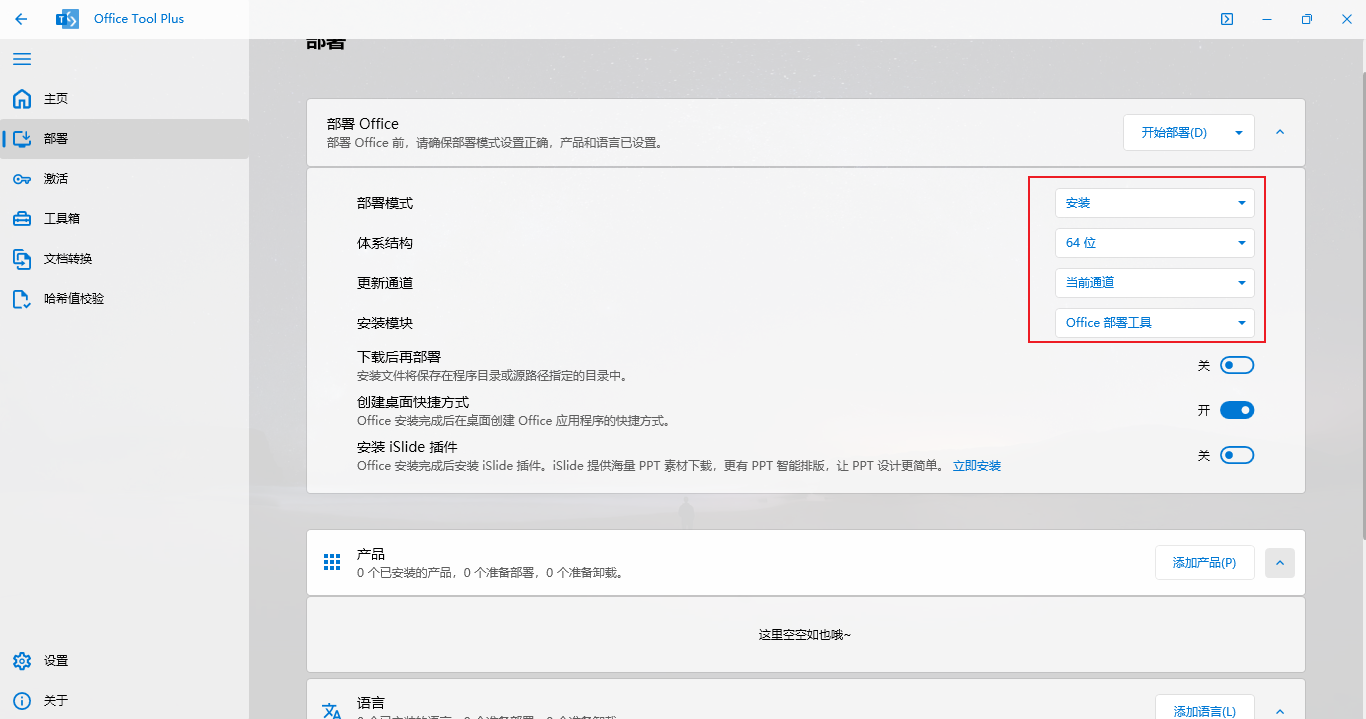This screenshot has width=1366, height=719.
Task: Click the 添加产品(P) button
Action: [x=1204, y=563]
